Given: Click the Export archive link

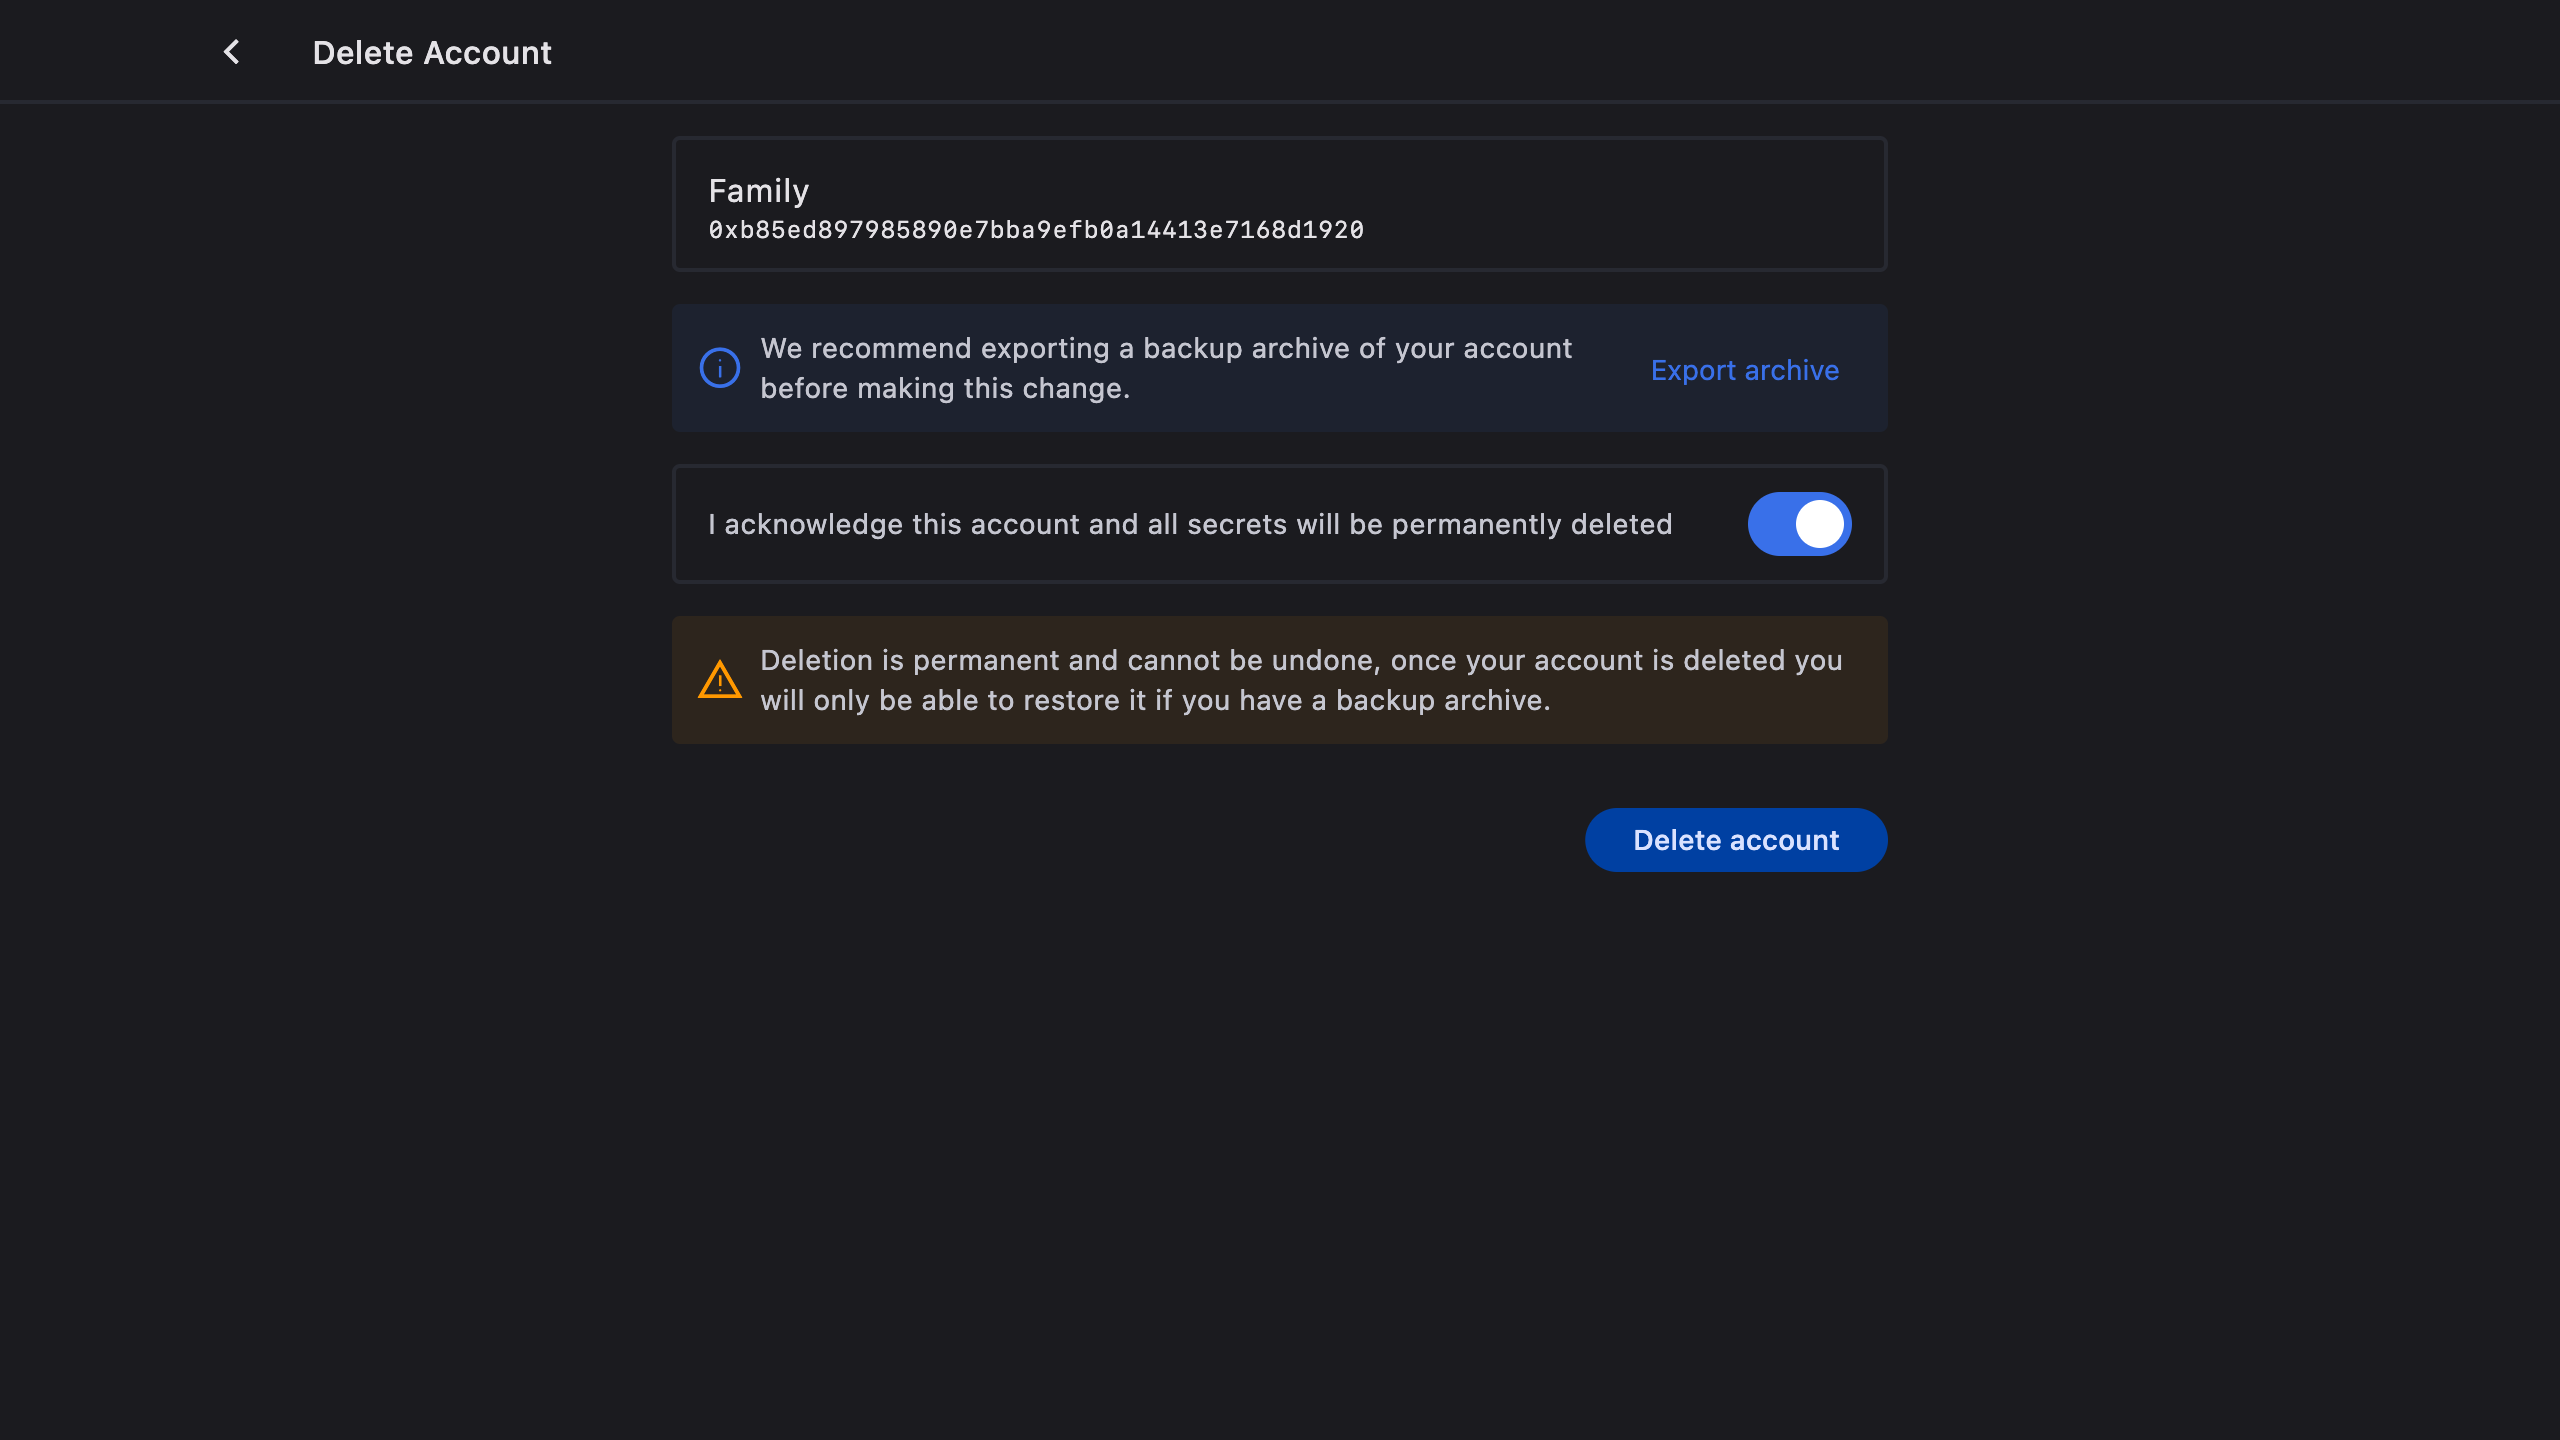Looking at the screenshot, I should tap(1744, 370).
